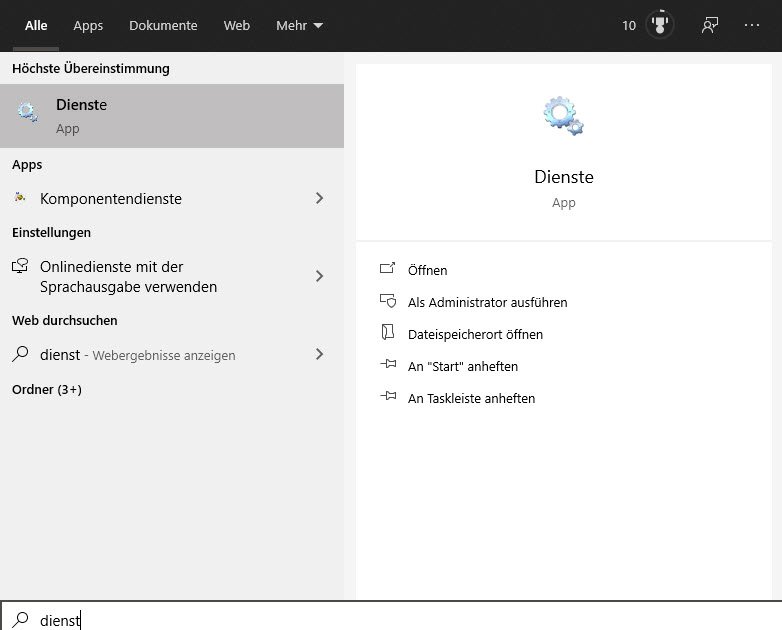This screenshot has height=630, width=782.
Task: Open the feedback icon in top bar
Action: click(x=710, y=25)
